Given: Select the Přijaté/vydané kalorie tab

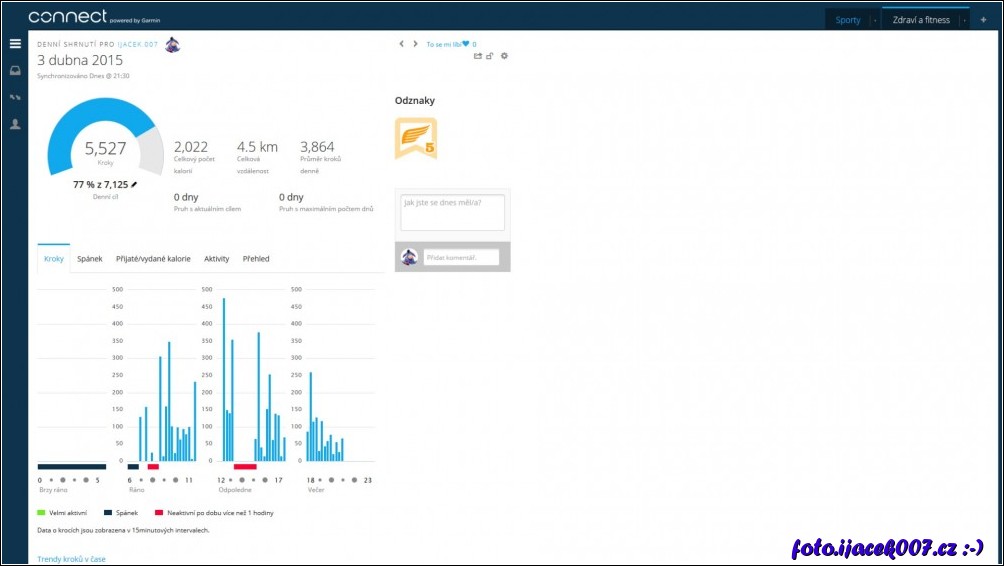Looking at the screenshot, I should [153, 259].
